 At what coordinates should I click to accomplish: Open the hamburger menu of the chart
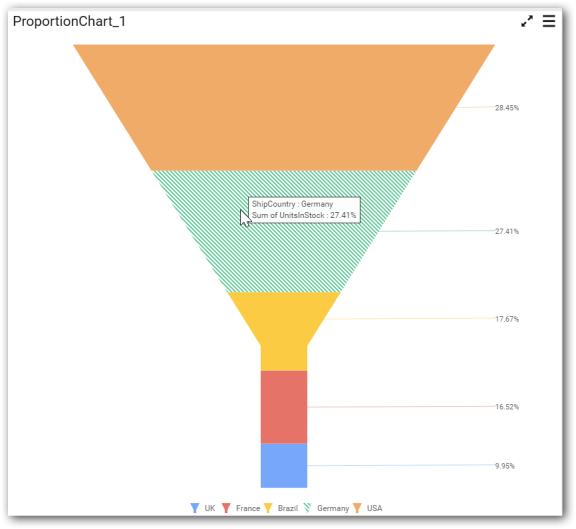coord(549,21)
